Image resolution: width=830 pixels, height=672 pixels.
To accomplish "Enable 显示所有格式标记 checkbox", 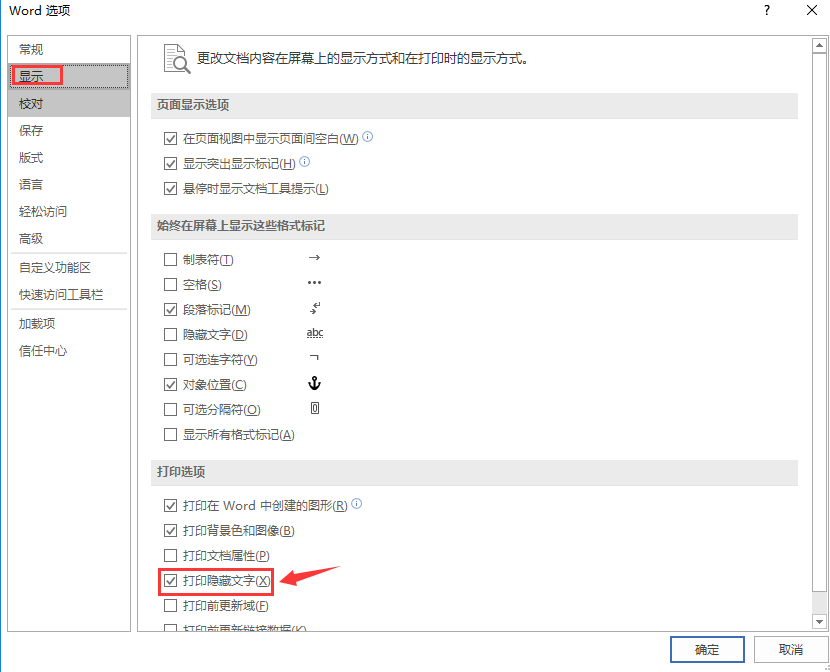I will [170, 435].
